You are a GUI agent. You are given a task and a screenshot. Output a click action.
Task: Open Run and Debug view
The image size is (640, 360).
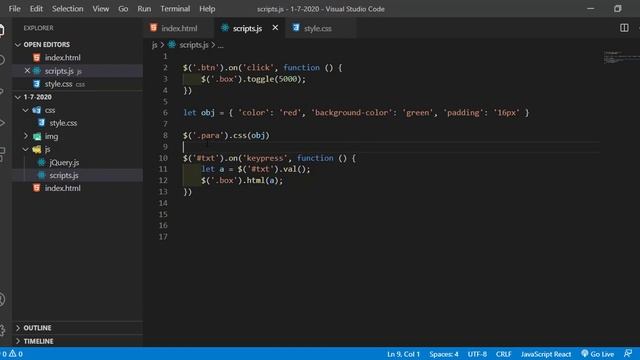[2, 122]
